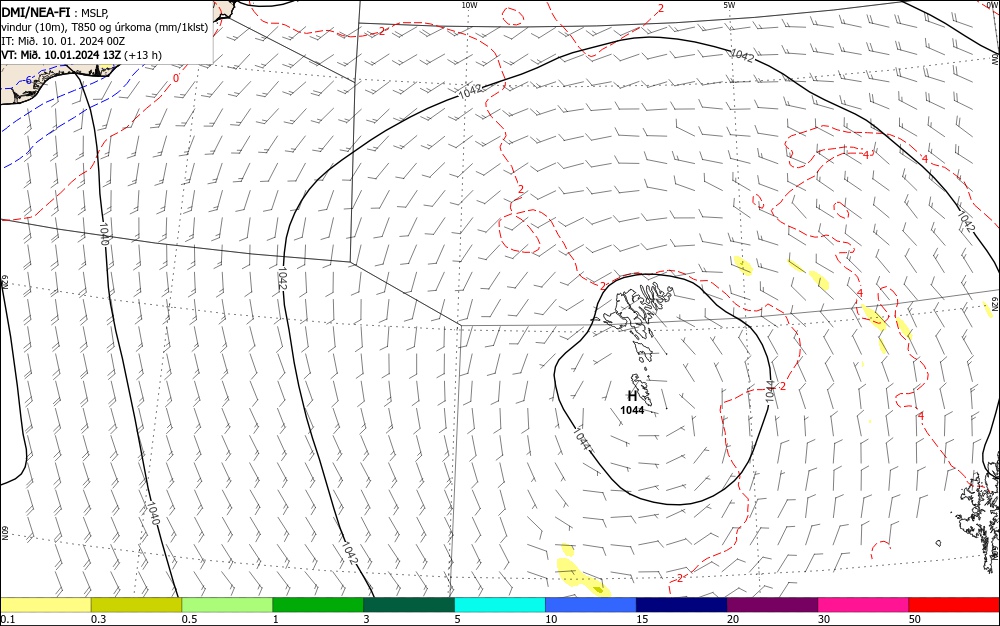Viewport: 1000px width, 626px height.
Task: Click the '0.1' legend value
Action: [8, 619]
